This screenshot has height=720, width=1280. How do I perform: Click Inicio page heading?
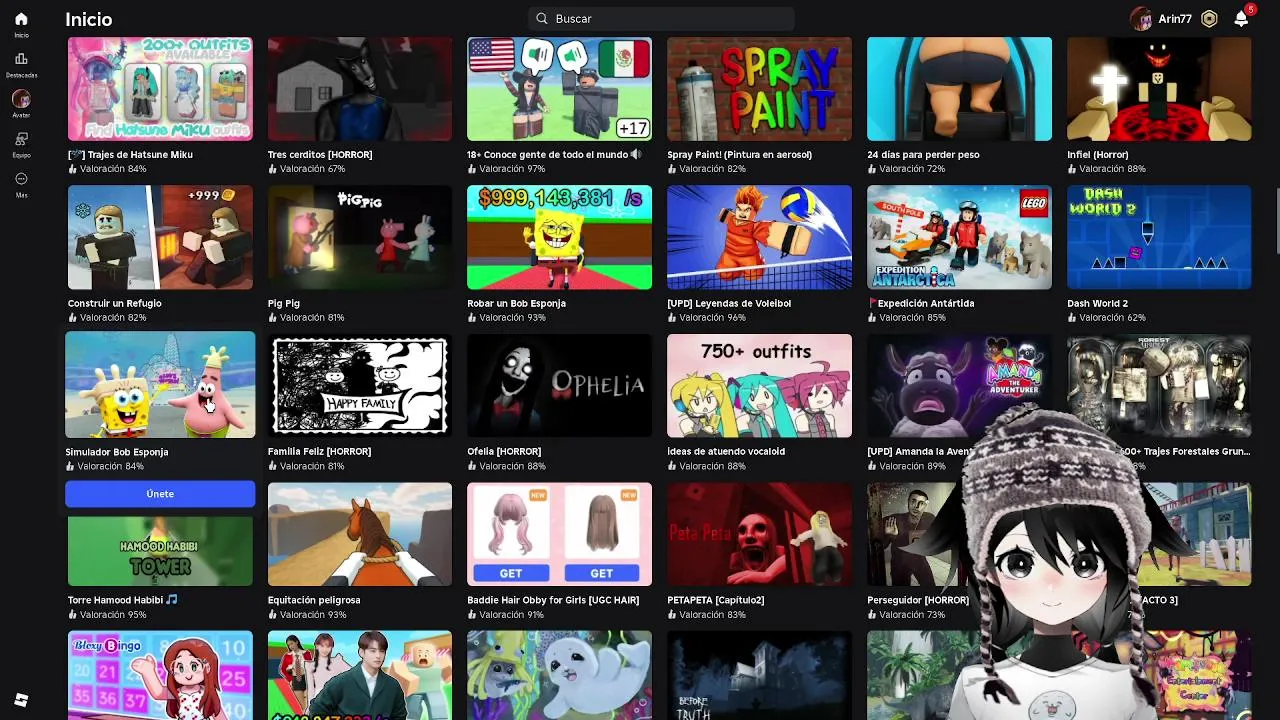[x=89, y=19]
